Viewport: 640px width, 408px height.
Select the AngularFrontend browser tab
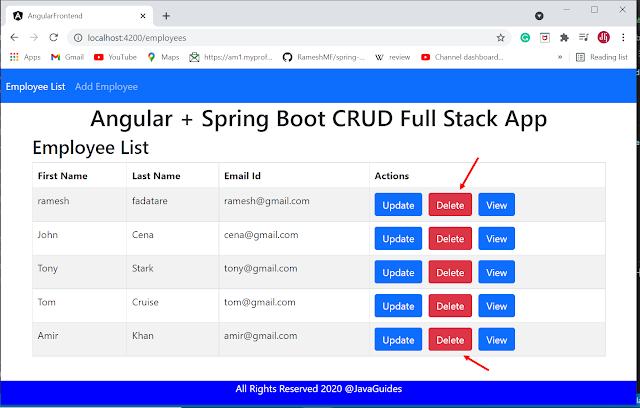80,16
